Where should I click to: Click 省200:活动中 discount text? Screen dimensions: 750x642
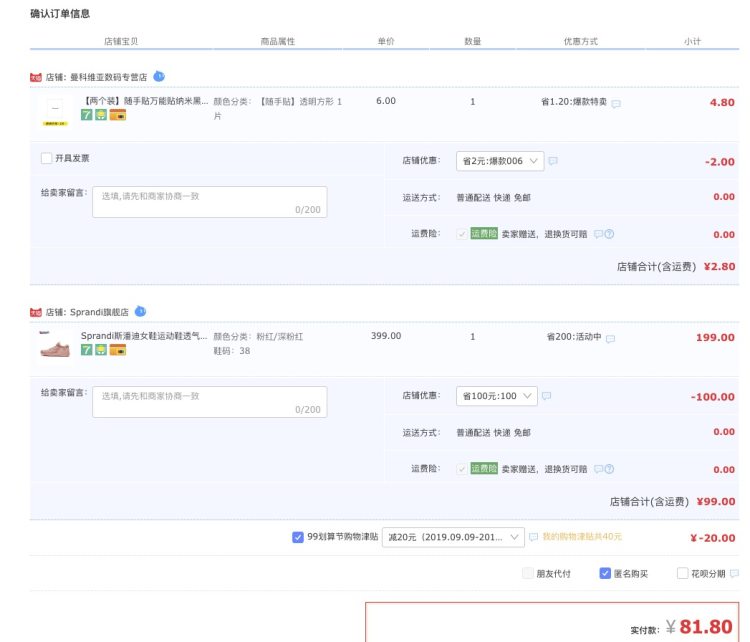[x=574, y=337]
